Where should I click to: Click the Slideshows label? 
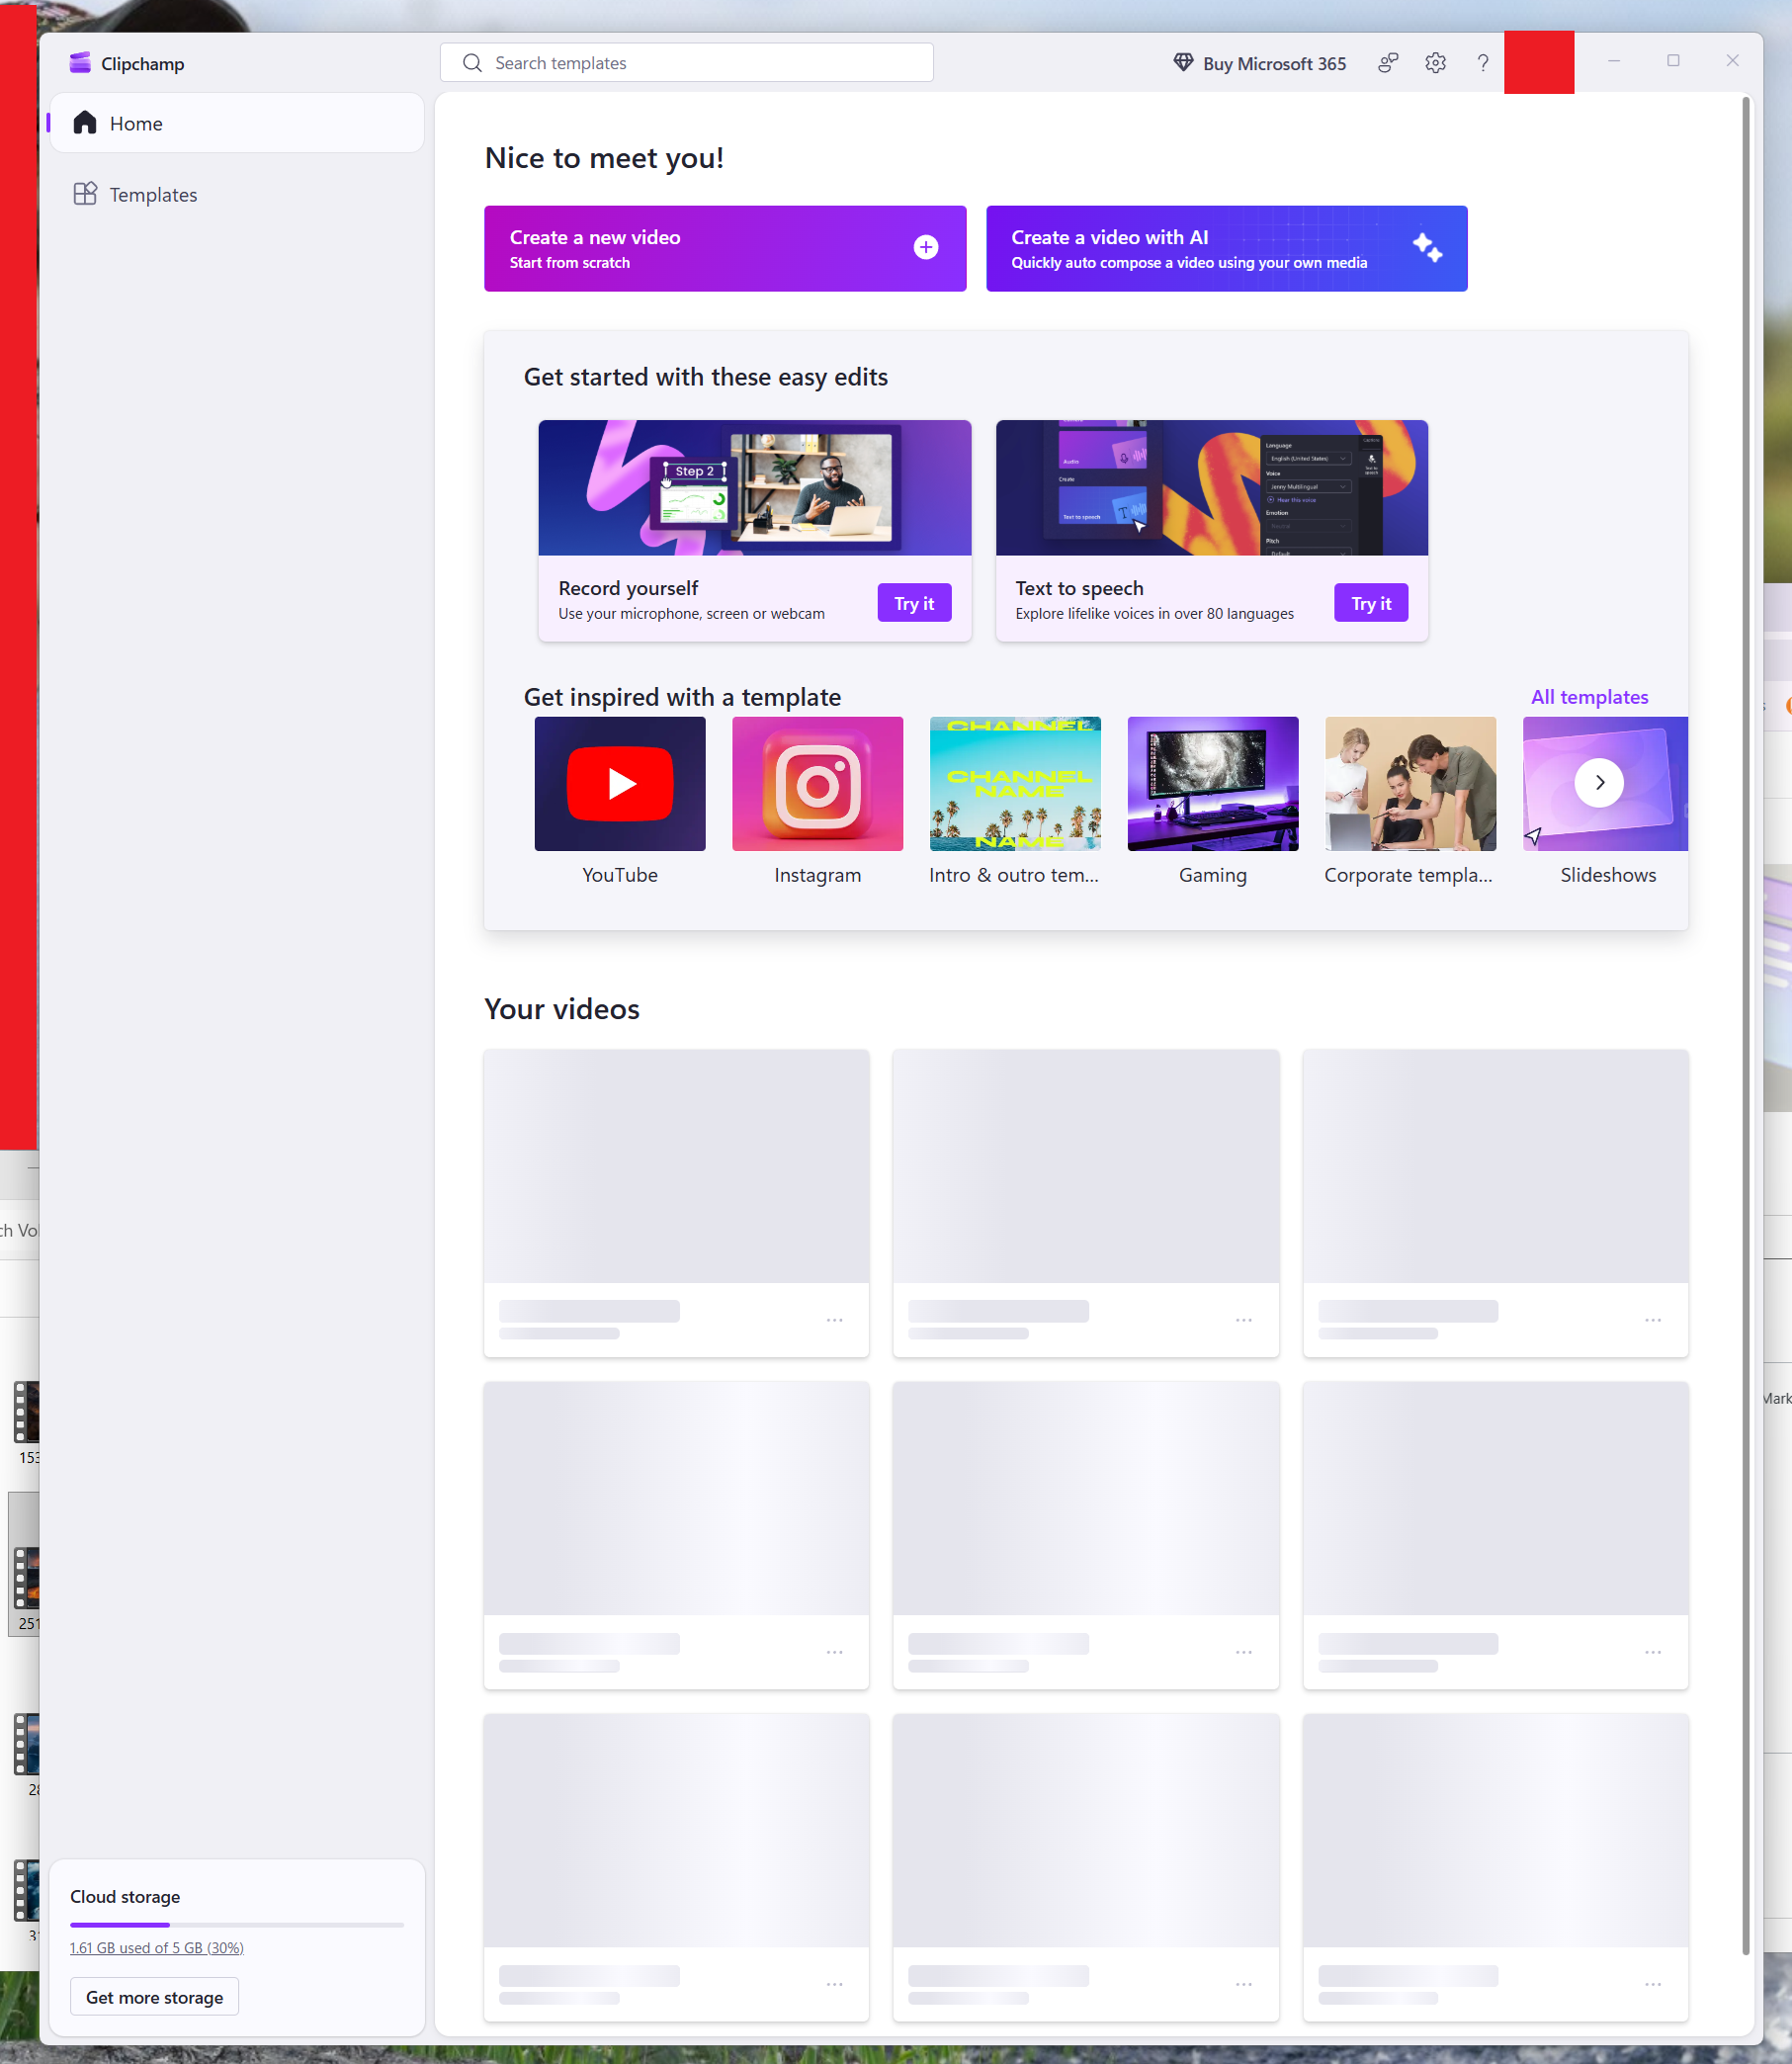[1608, 875]
